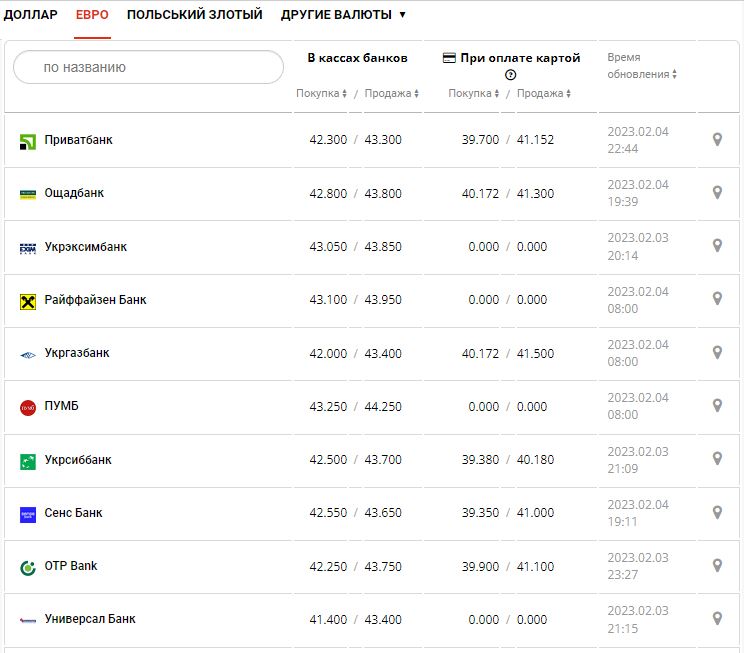The height and width of the screenshot is (653, 744).
Task: Click the OTP Bank green logo
Action: click(28, 567)
